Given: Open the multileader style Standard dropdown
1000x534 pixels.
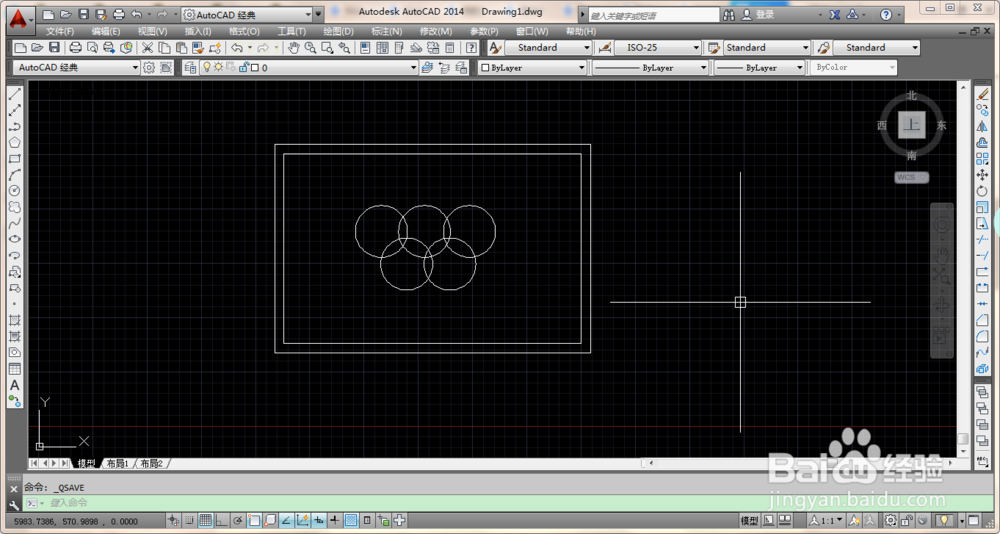Looking at the screenshot, I should [x=876, y=47].
